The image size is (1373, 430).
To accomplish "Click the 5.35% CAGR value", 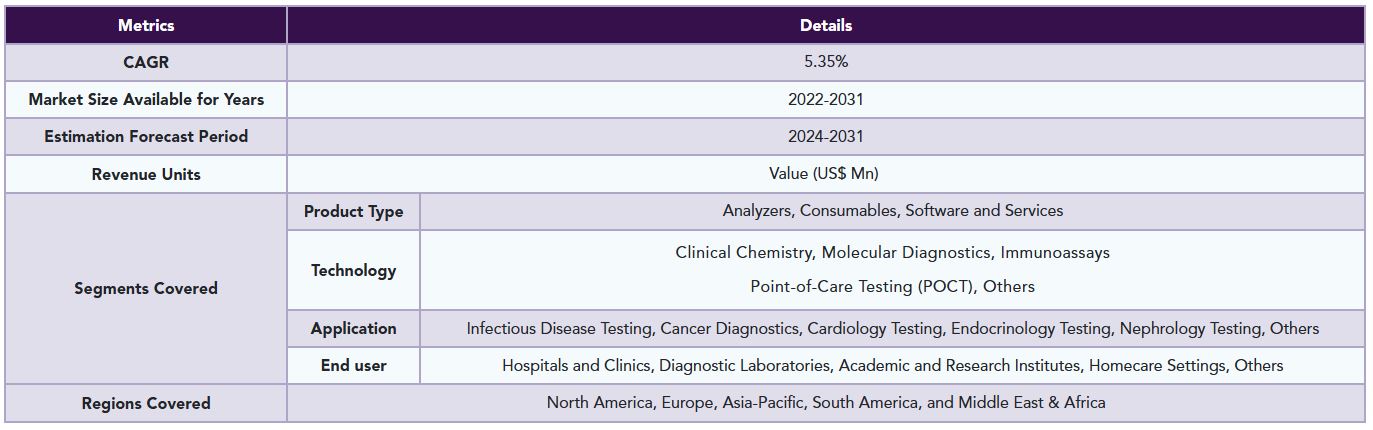I will pos(826,62).
